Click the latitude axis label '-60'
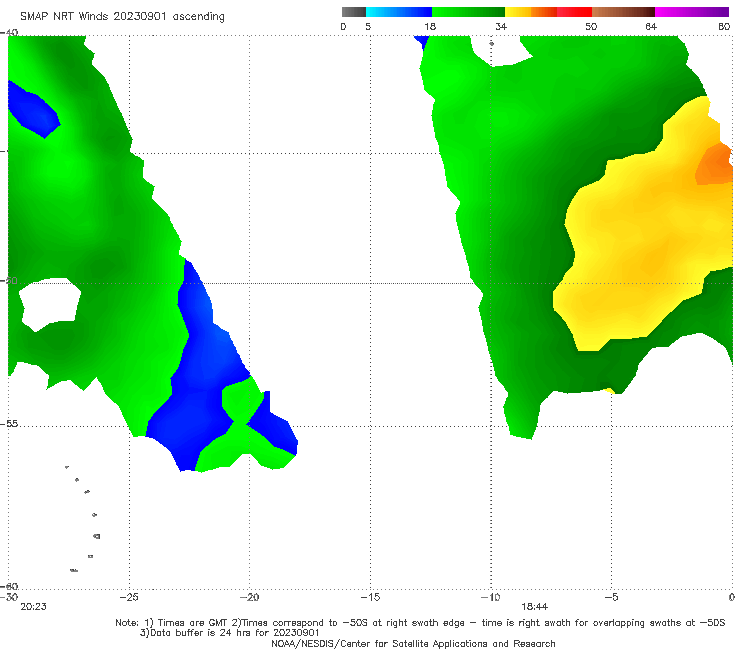 pos(9,586)
